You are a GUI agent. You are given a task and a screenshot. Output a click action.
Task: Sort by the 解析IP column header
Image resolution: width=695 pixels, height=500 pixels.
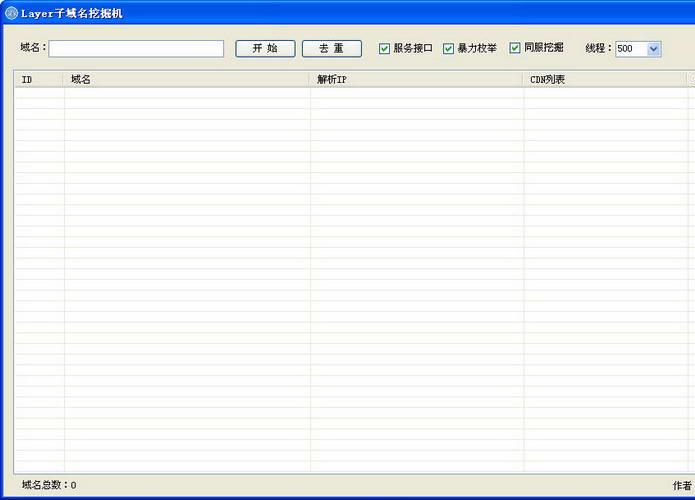click(416, 79)
